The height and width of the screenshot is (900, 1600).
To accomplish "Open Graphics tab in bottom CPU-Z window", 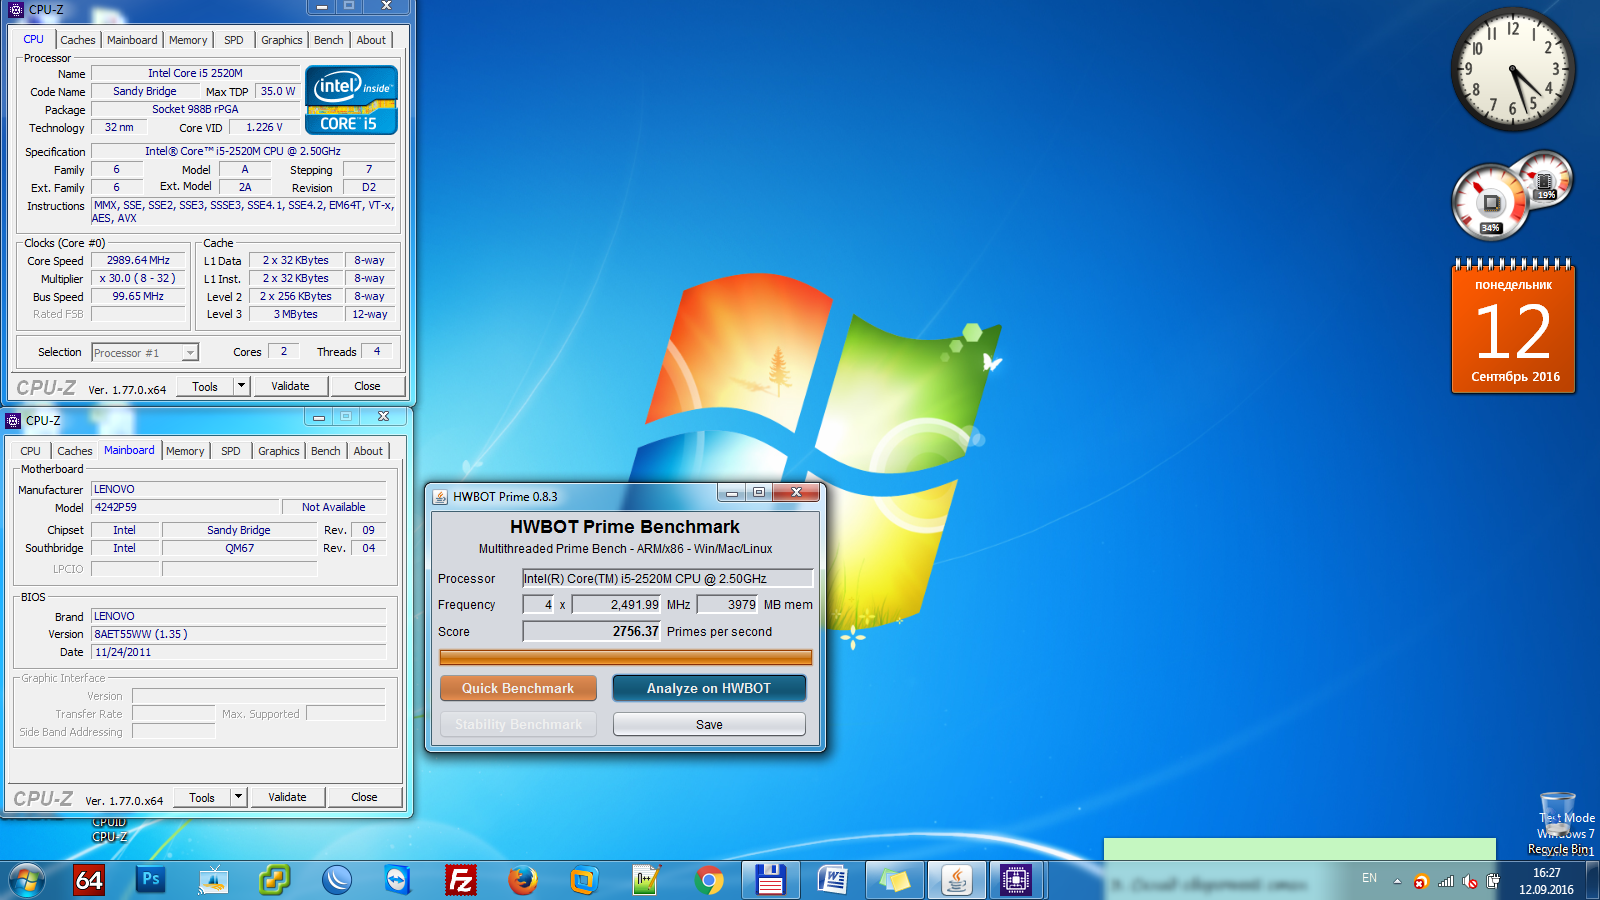I will pos(278,451).
